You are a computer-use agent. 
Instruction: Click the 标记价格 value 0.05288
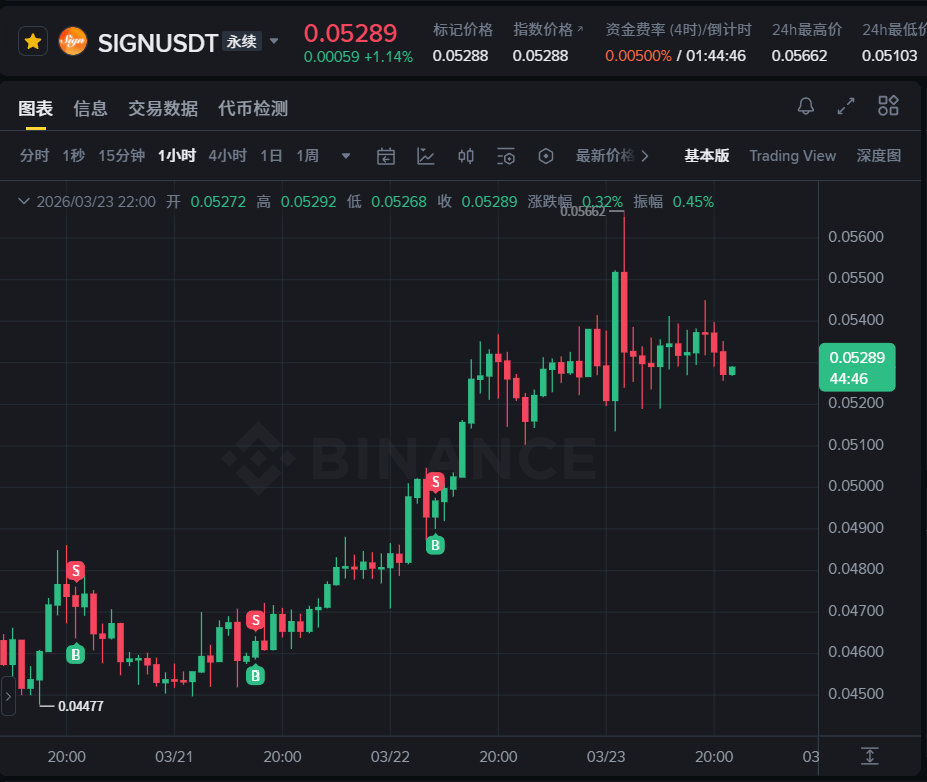461,56
